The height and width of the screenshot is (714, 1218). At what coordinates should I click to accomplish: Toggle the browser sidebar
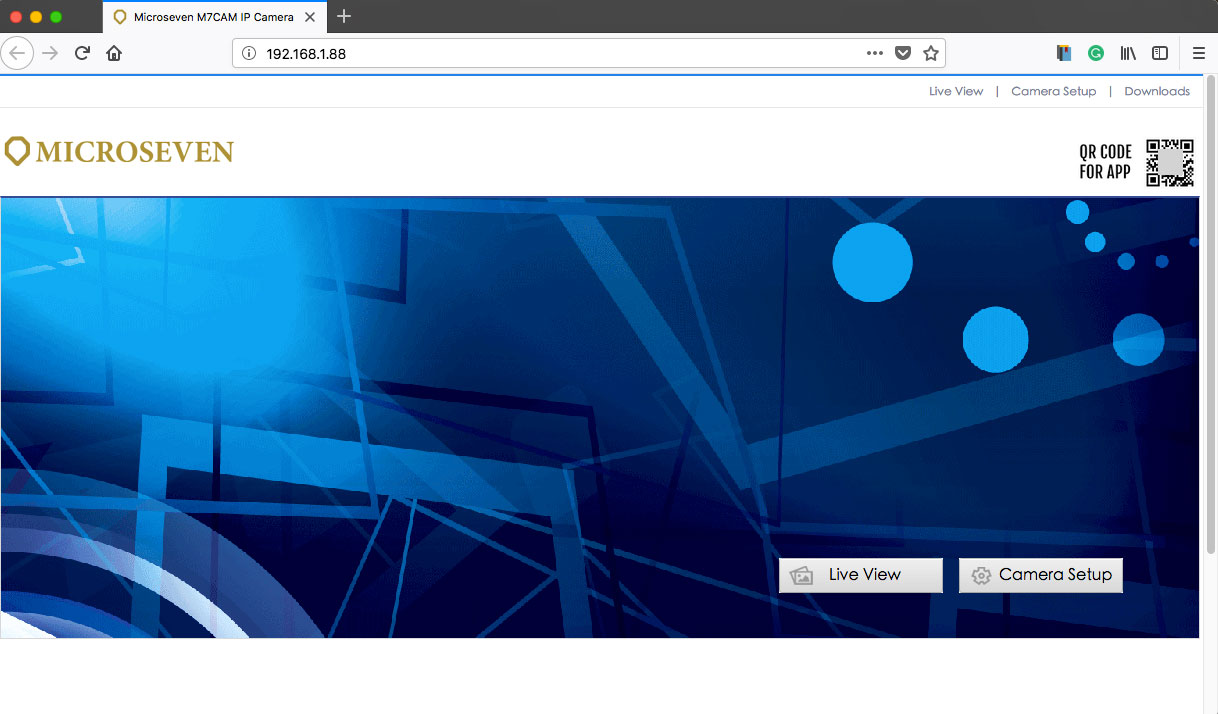click(1160, 53)
